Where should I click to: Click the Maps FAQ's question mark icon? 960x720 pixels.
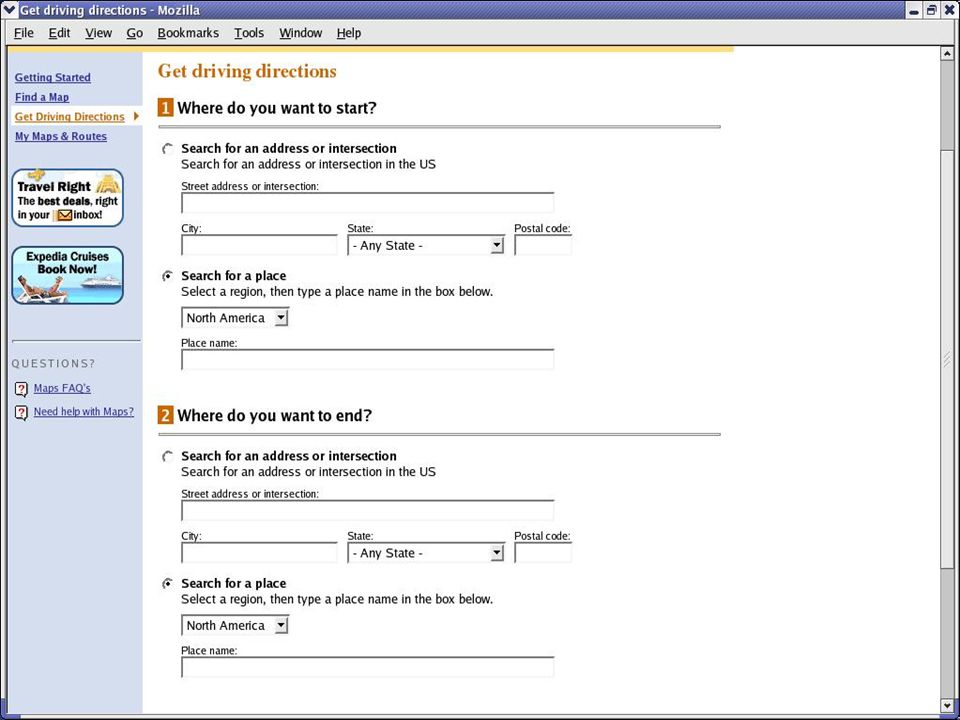click(21, 389)
